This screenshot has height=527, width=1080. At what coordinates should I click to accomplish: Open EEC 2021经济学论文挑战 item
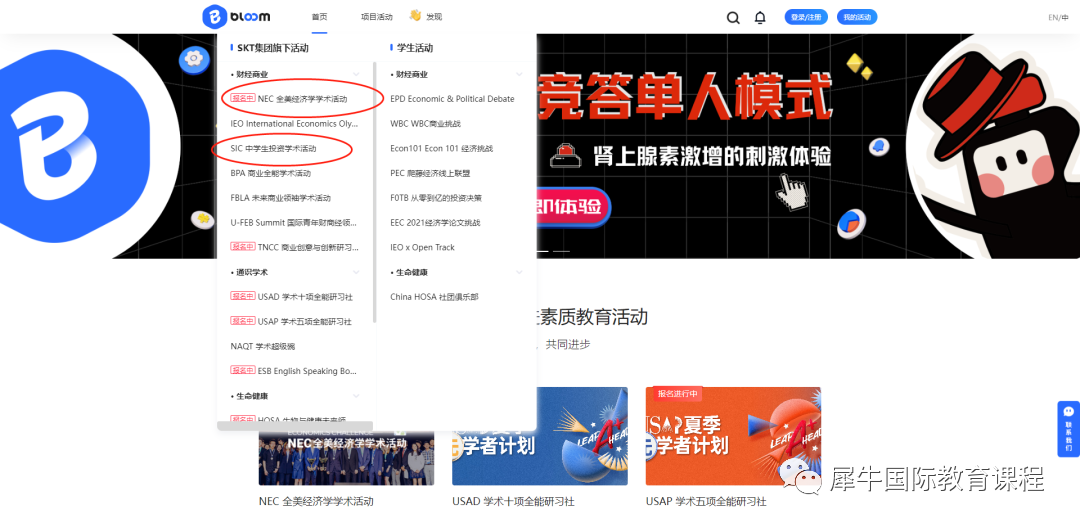[435, 223]
